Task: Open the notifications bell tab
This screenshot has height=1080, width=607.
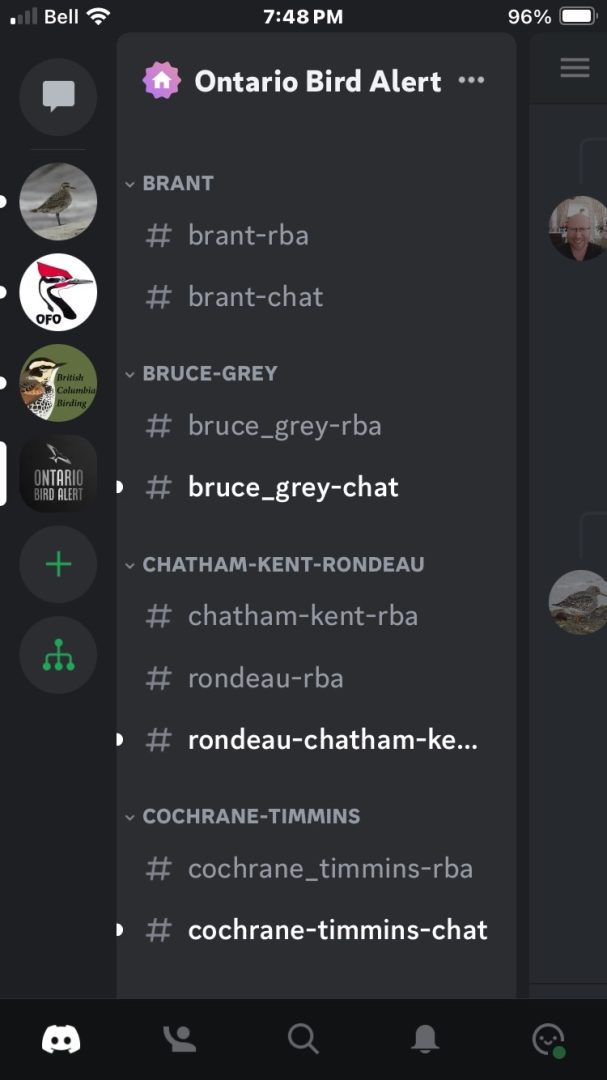Action: tap(425, 1039)
